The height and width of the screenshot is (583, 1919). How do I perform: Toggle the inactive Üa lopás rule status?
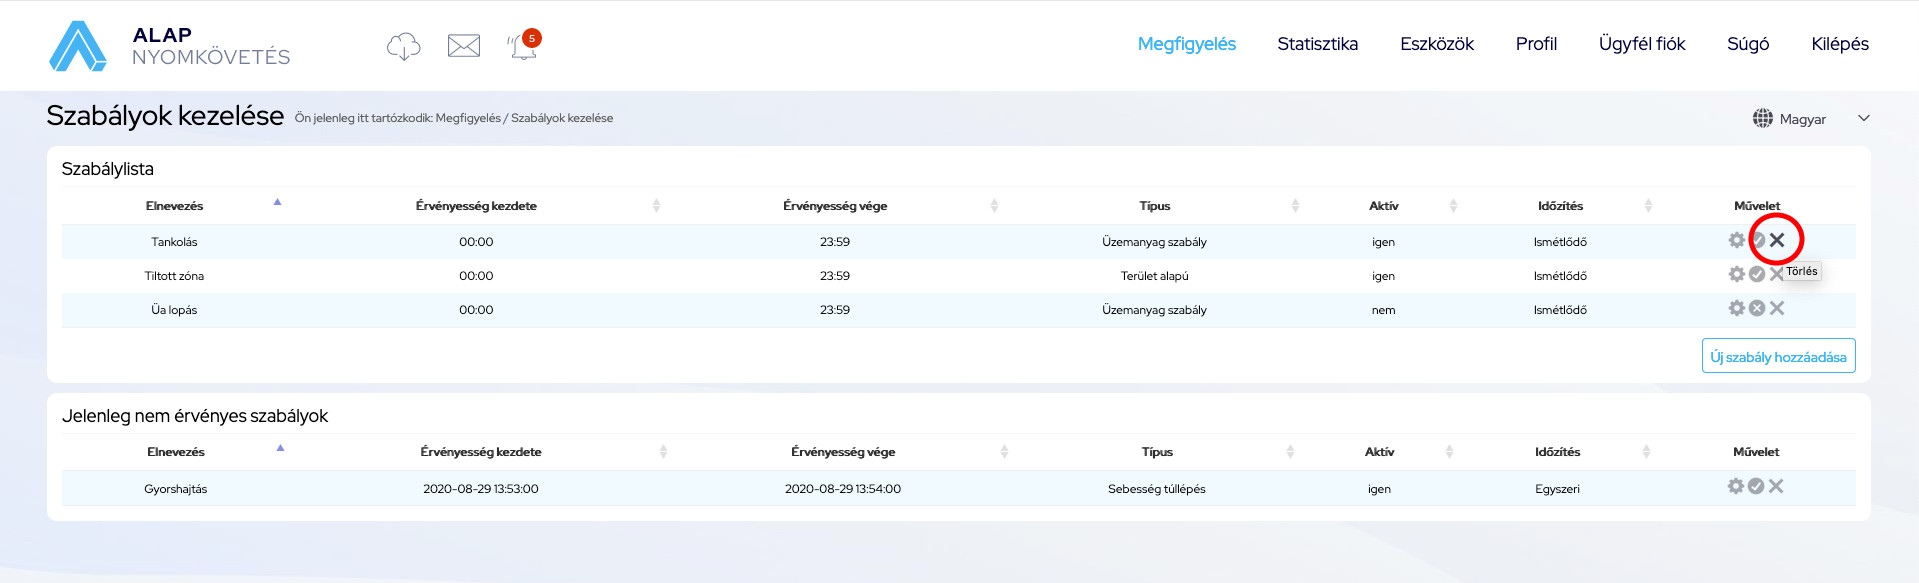1756,308
